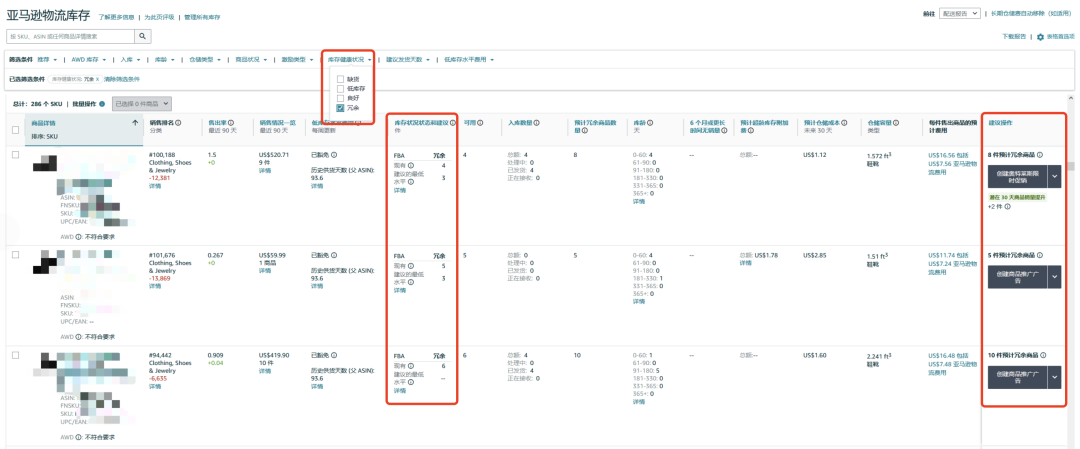Remove the 冗余 filter tag with its X
Screen dimensions: 1080x449
tap(97, 78)
